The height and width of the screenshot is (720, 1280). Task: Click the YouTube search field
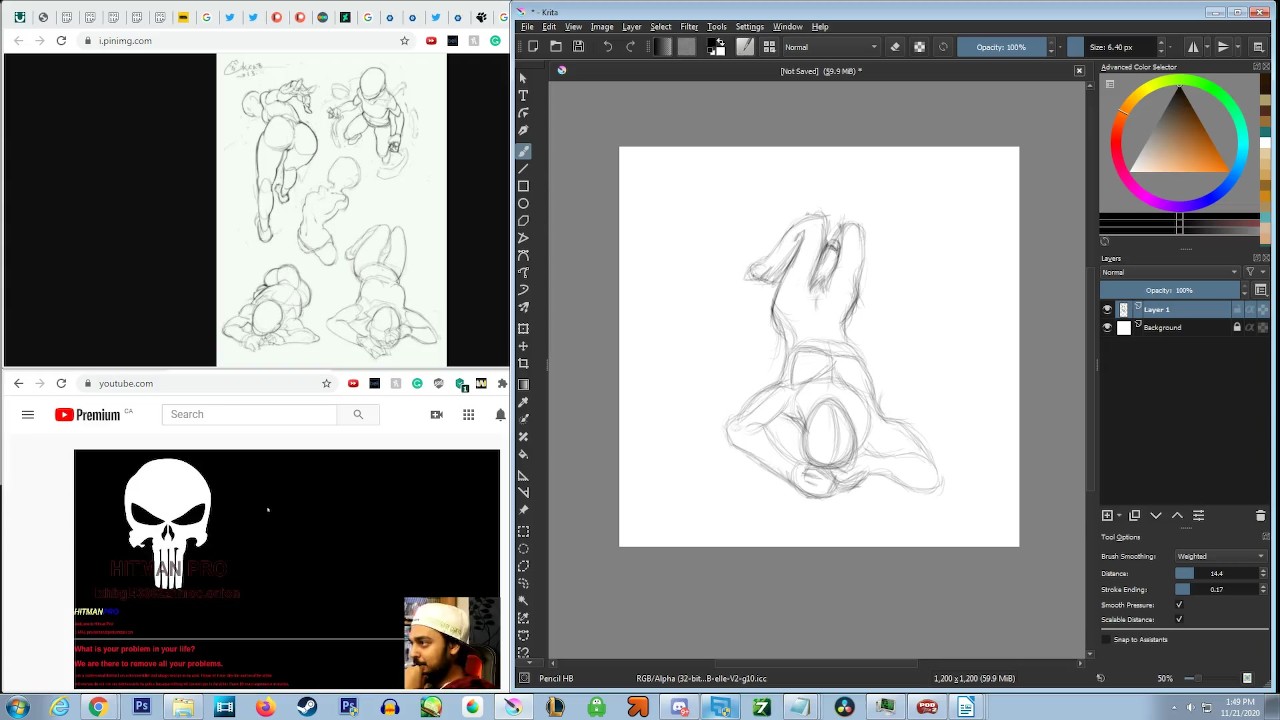(250, 414)
